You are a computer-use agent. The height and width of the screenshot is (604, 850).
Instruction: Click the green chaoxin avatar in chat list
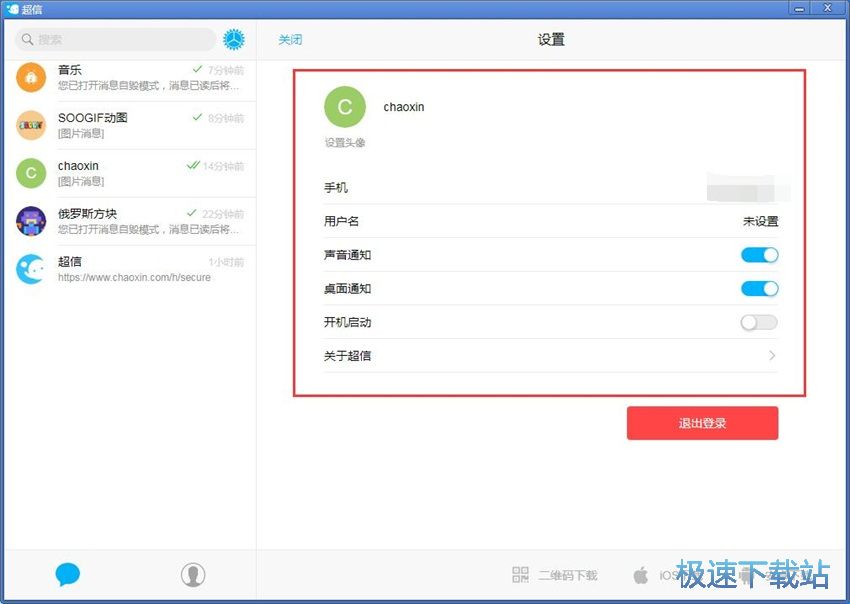tap(31, 173)
